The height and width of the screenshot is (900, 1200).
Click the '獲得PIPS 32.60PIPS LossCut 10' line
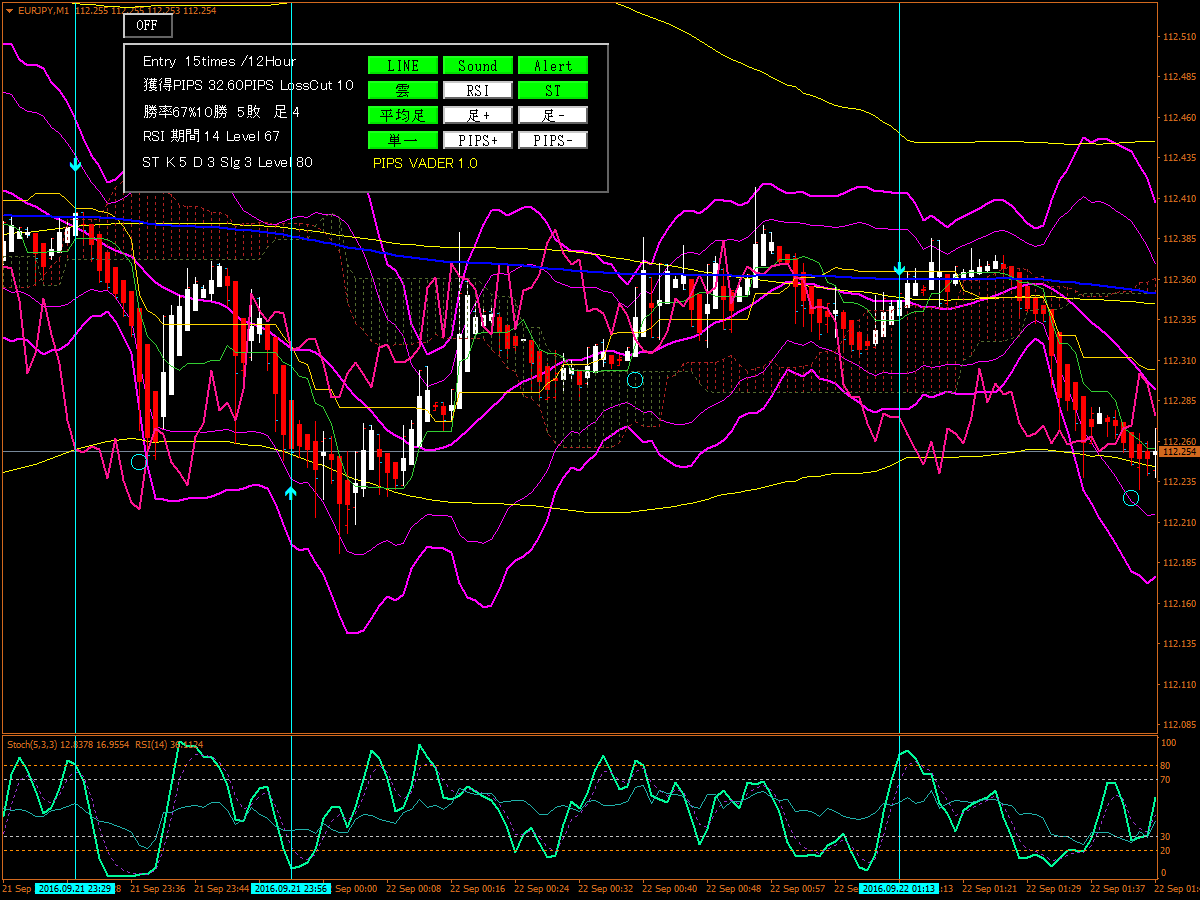(248, 87)
